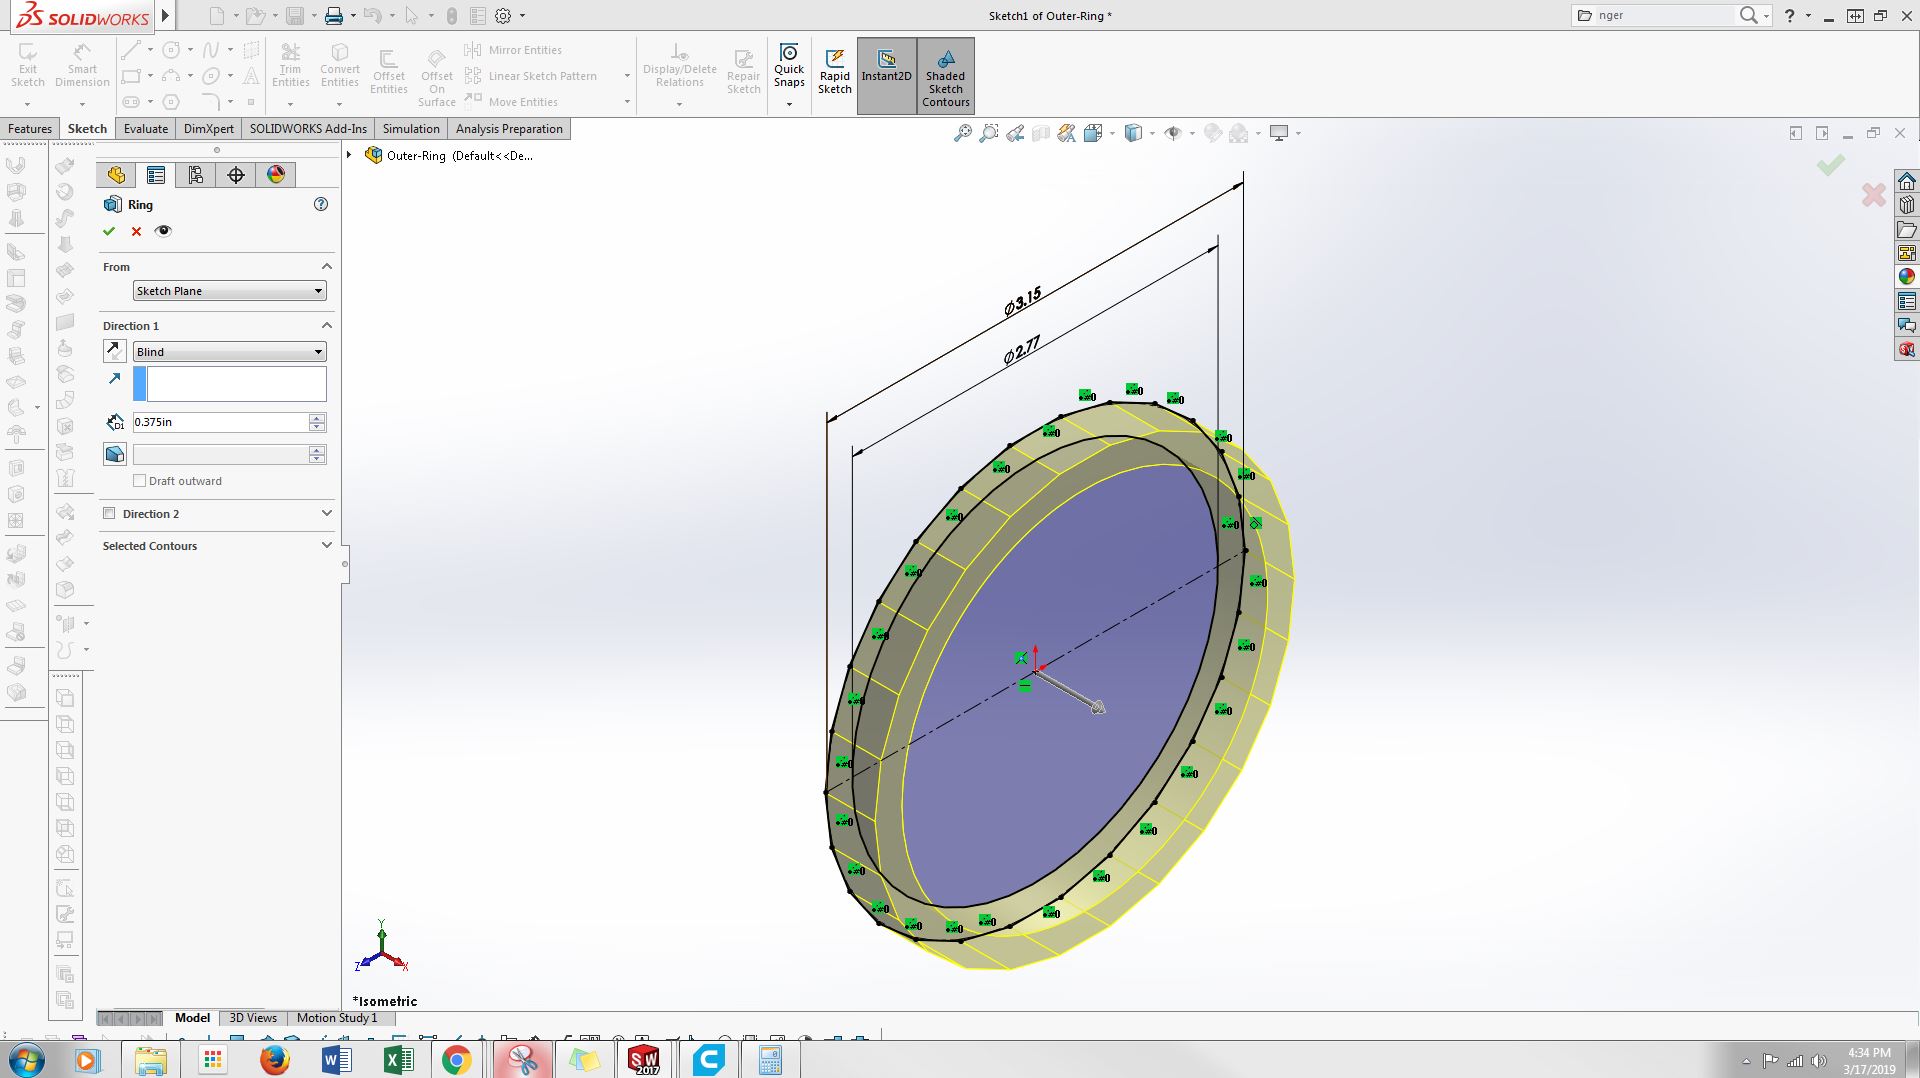This screenshot has width=1920, height=1078.
Task: Confirm the sketch using the corner checkmark
Action: (1831, 165)
